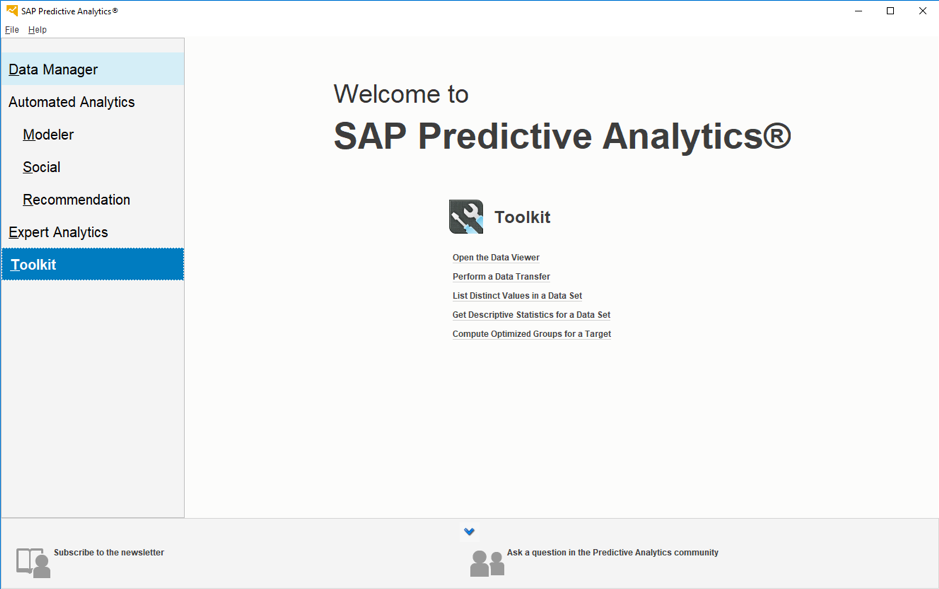Image resolution: width=939 pixels, height=589 pixels.
Task: Open the Data Viewer
Action: click(x=495, y=257)
